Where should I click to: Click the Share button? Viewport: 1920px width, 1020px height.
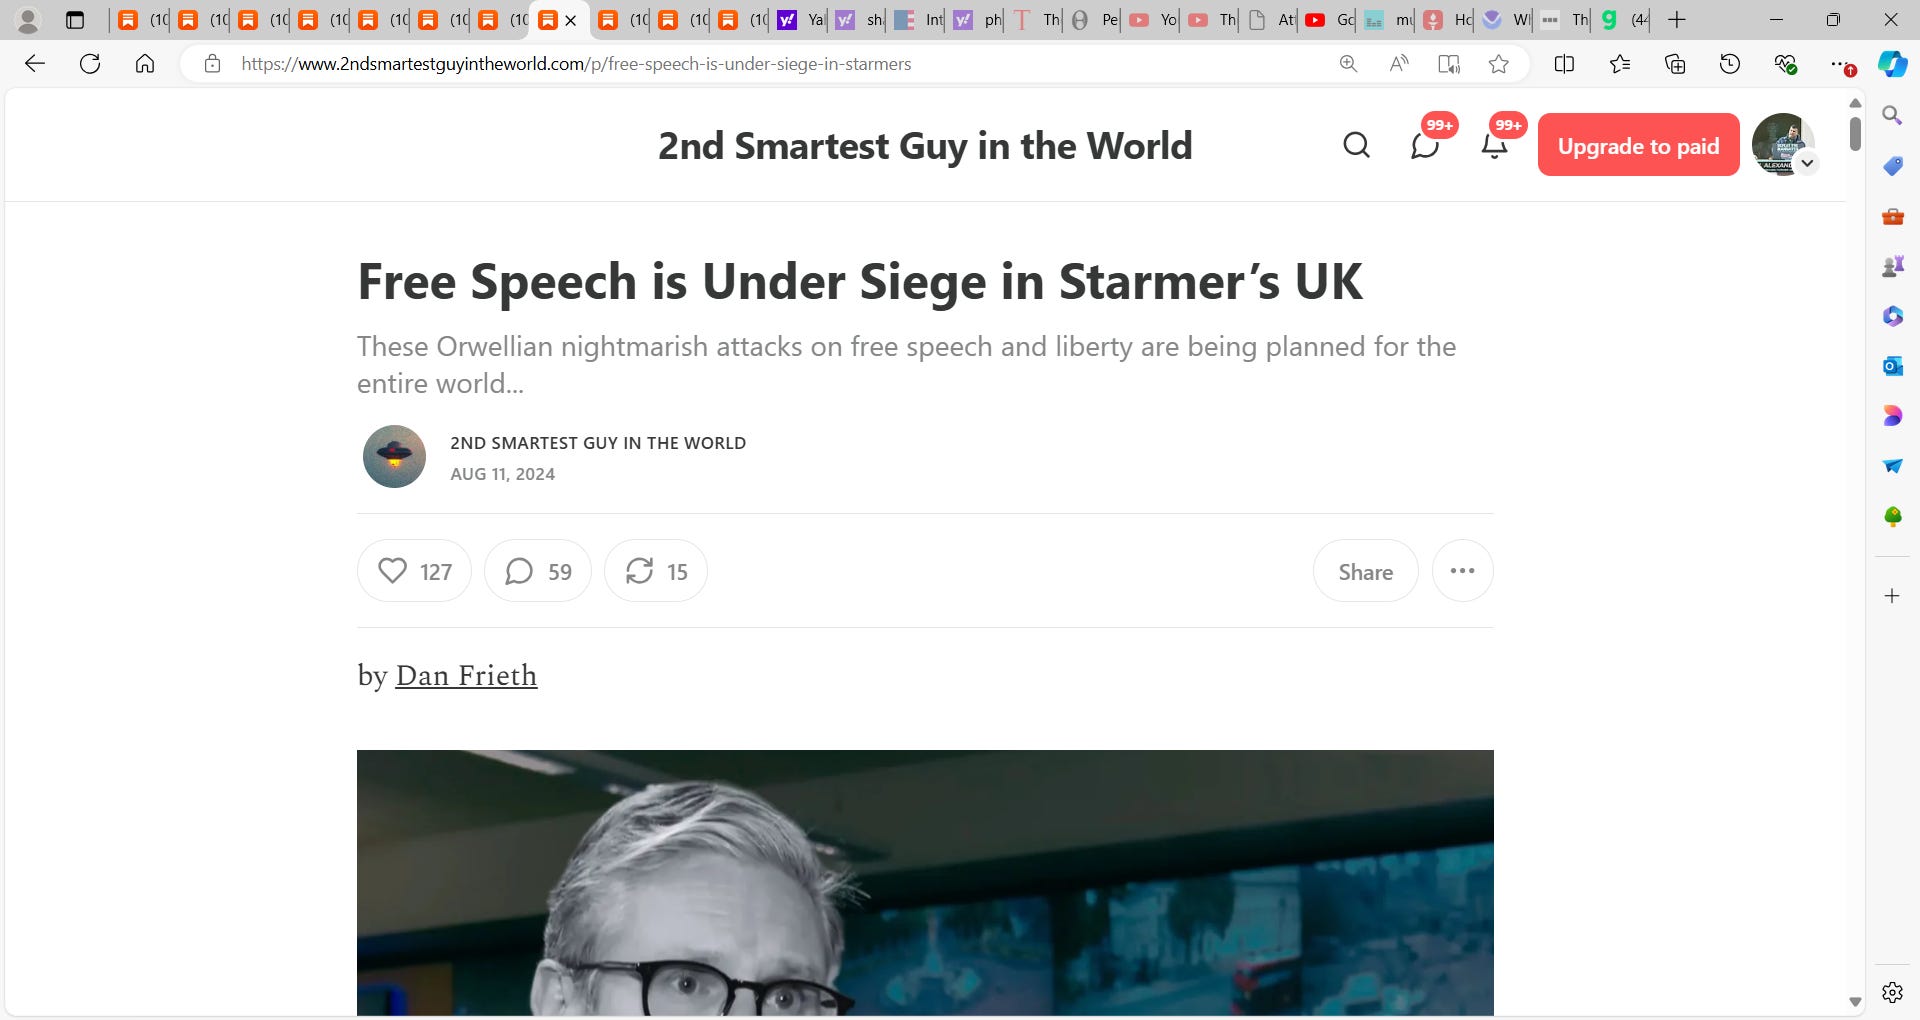pos(1365,571)
